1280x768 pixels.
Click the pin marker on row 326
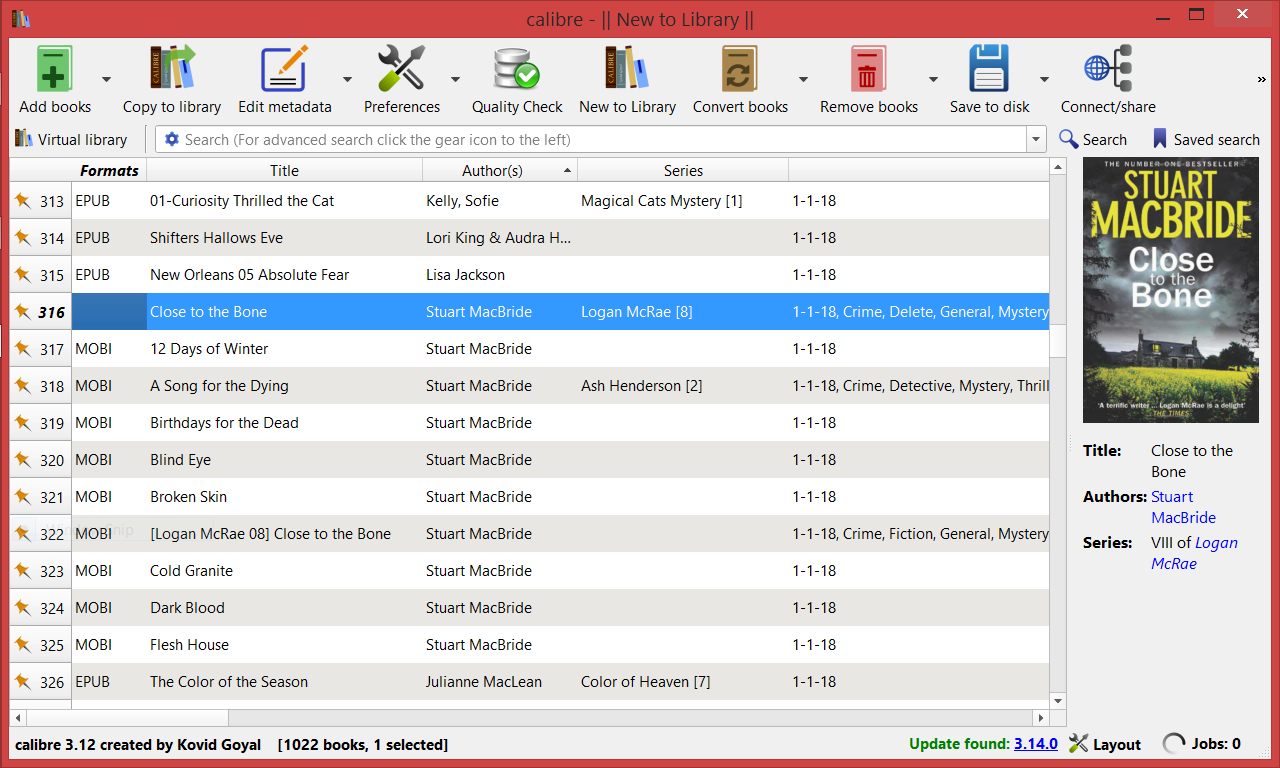[x=22, y=682]
